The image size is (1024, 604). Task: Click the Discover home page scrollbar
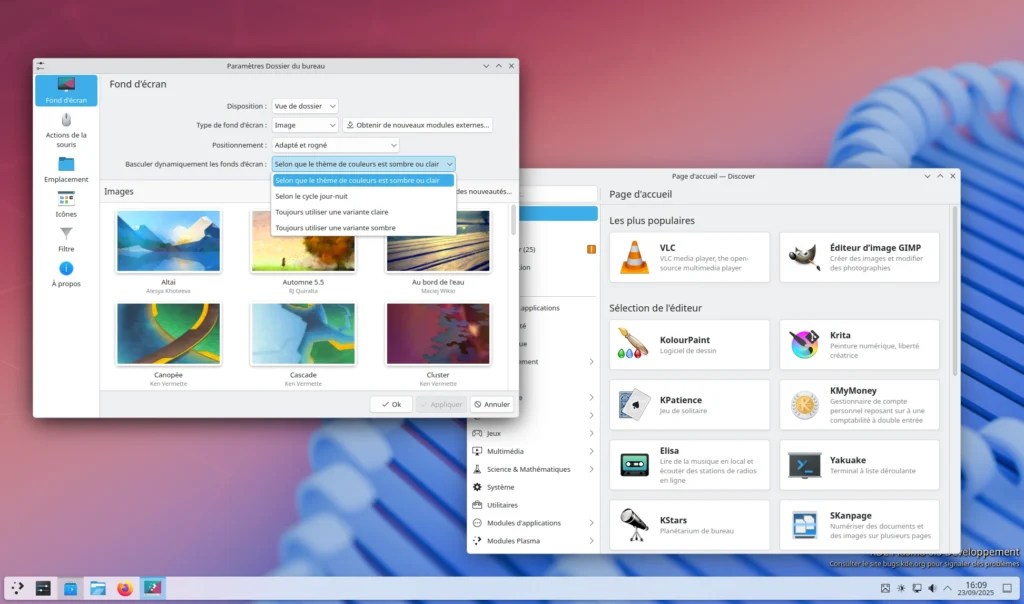click(955, 291)
